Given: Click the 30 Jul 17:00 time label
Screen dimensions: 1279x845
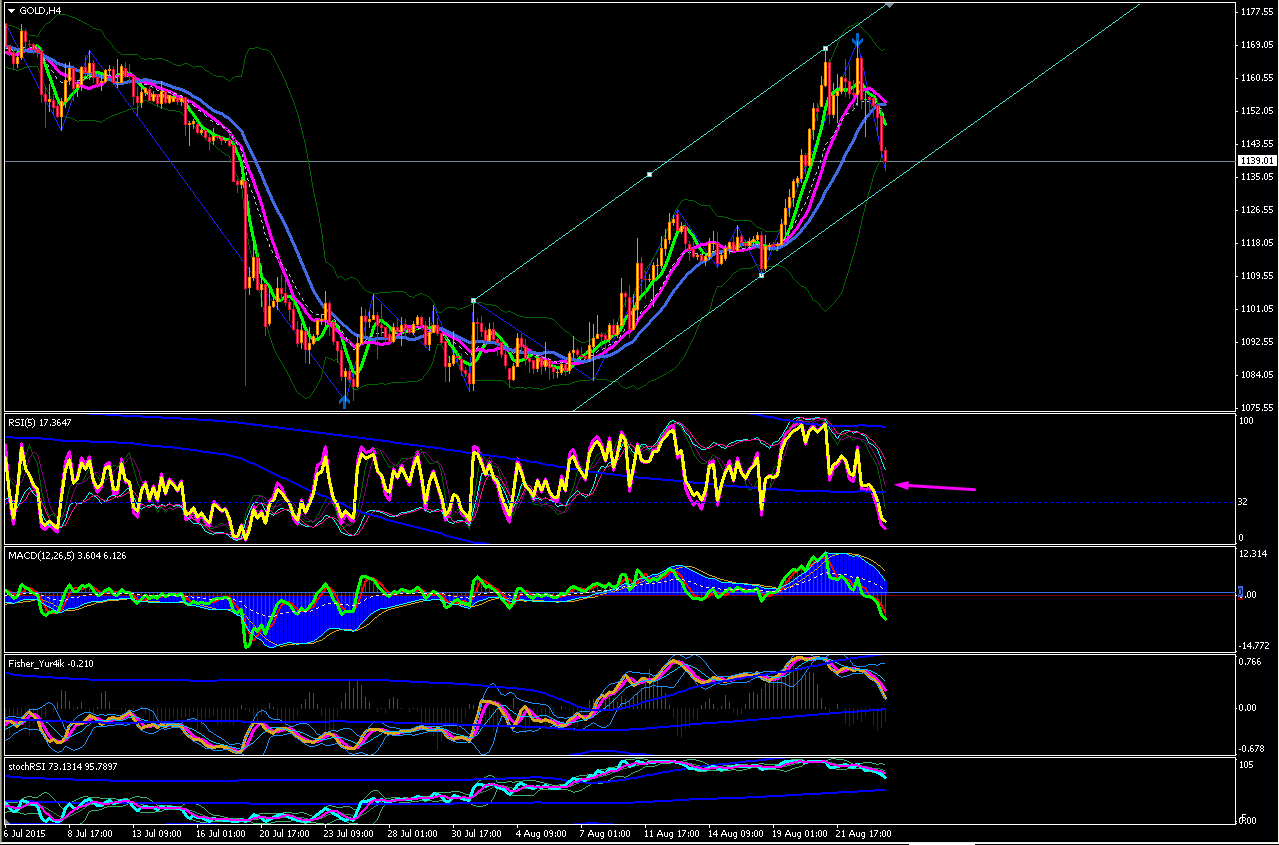Looking at the screenshot, I should (x=478, y=833).
